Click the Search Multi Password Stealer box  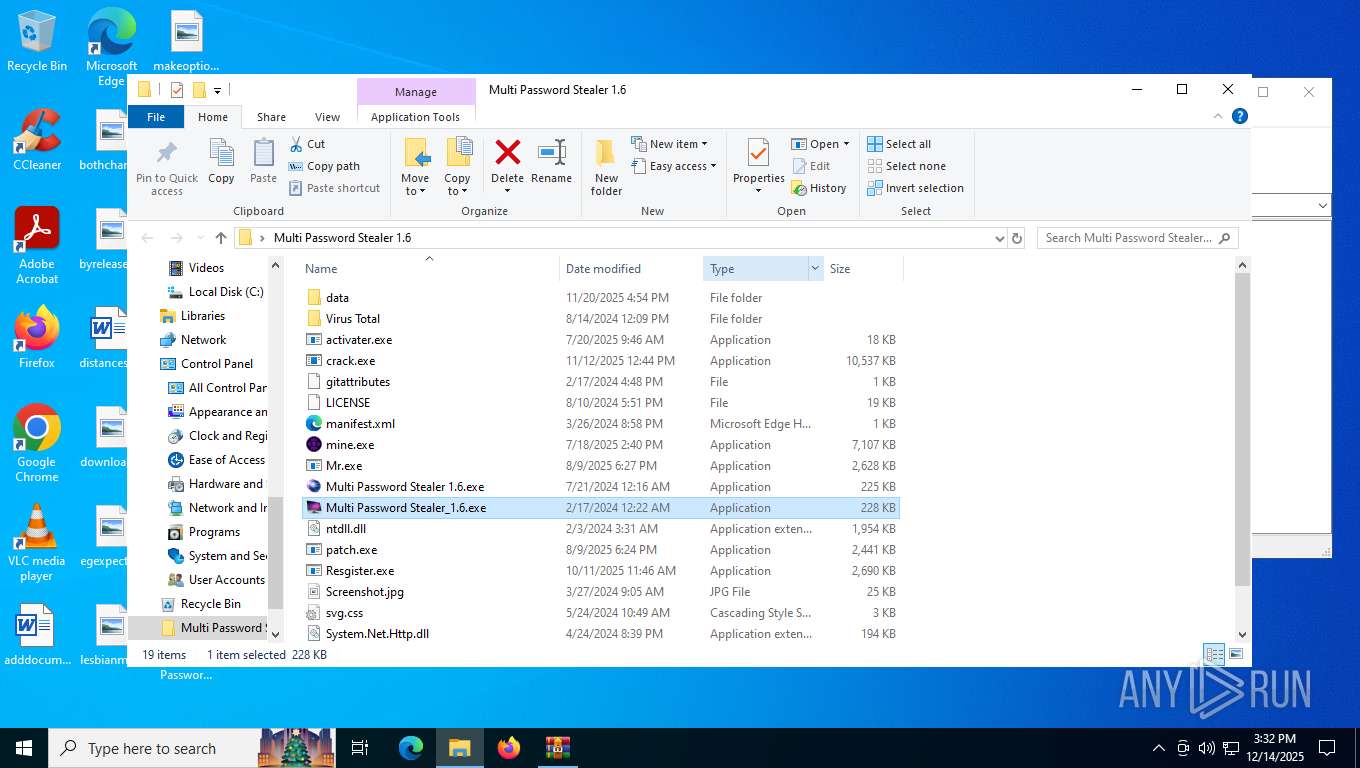click(x=1137, y=238)
